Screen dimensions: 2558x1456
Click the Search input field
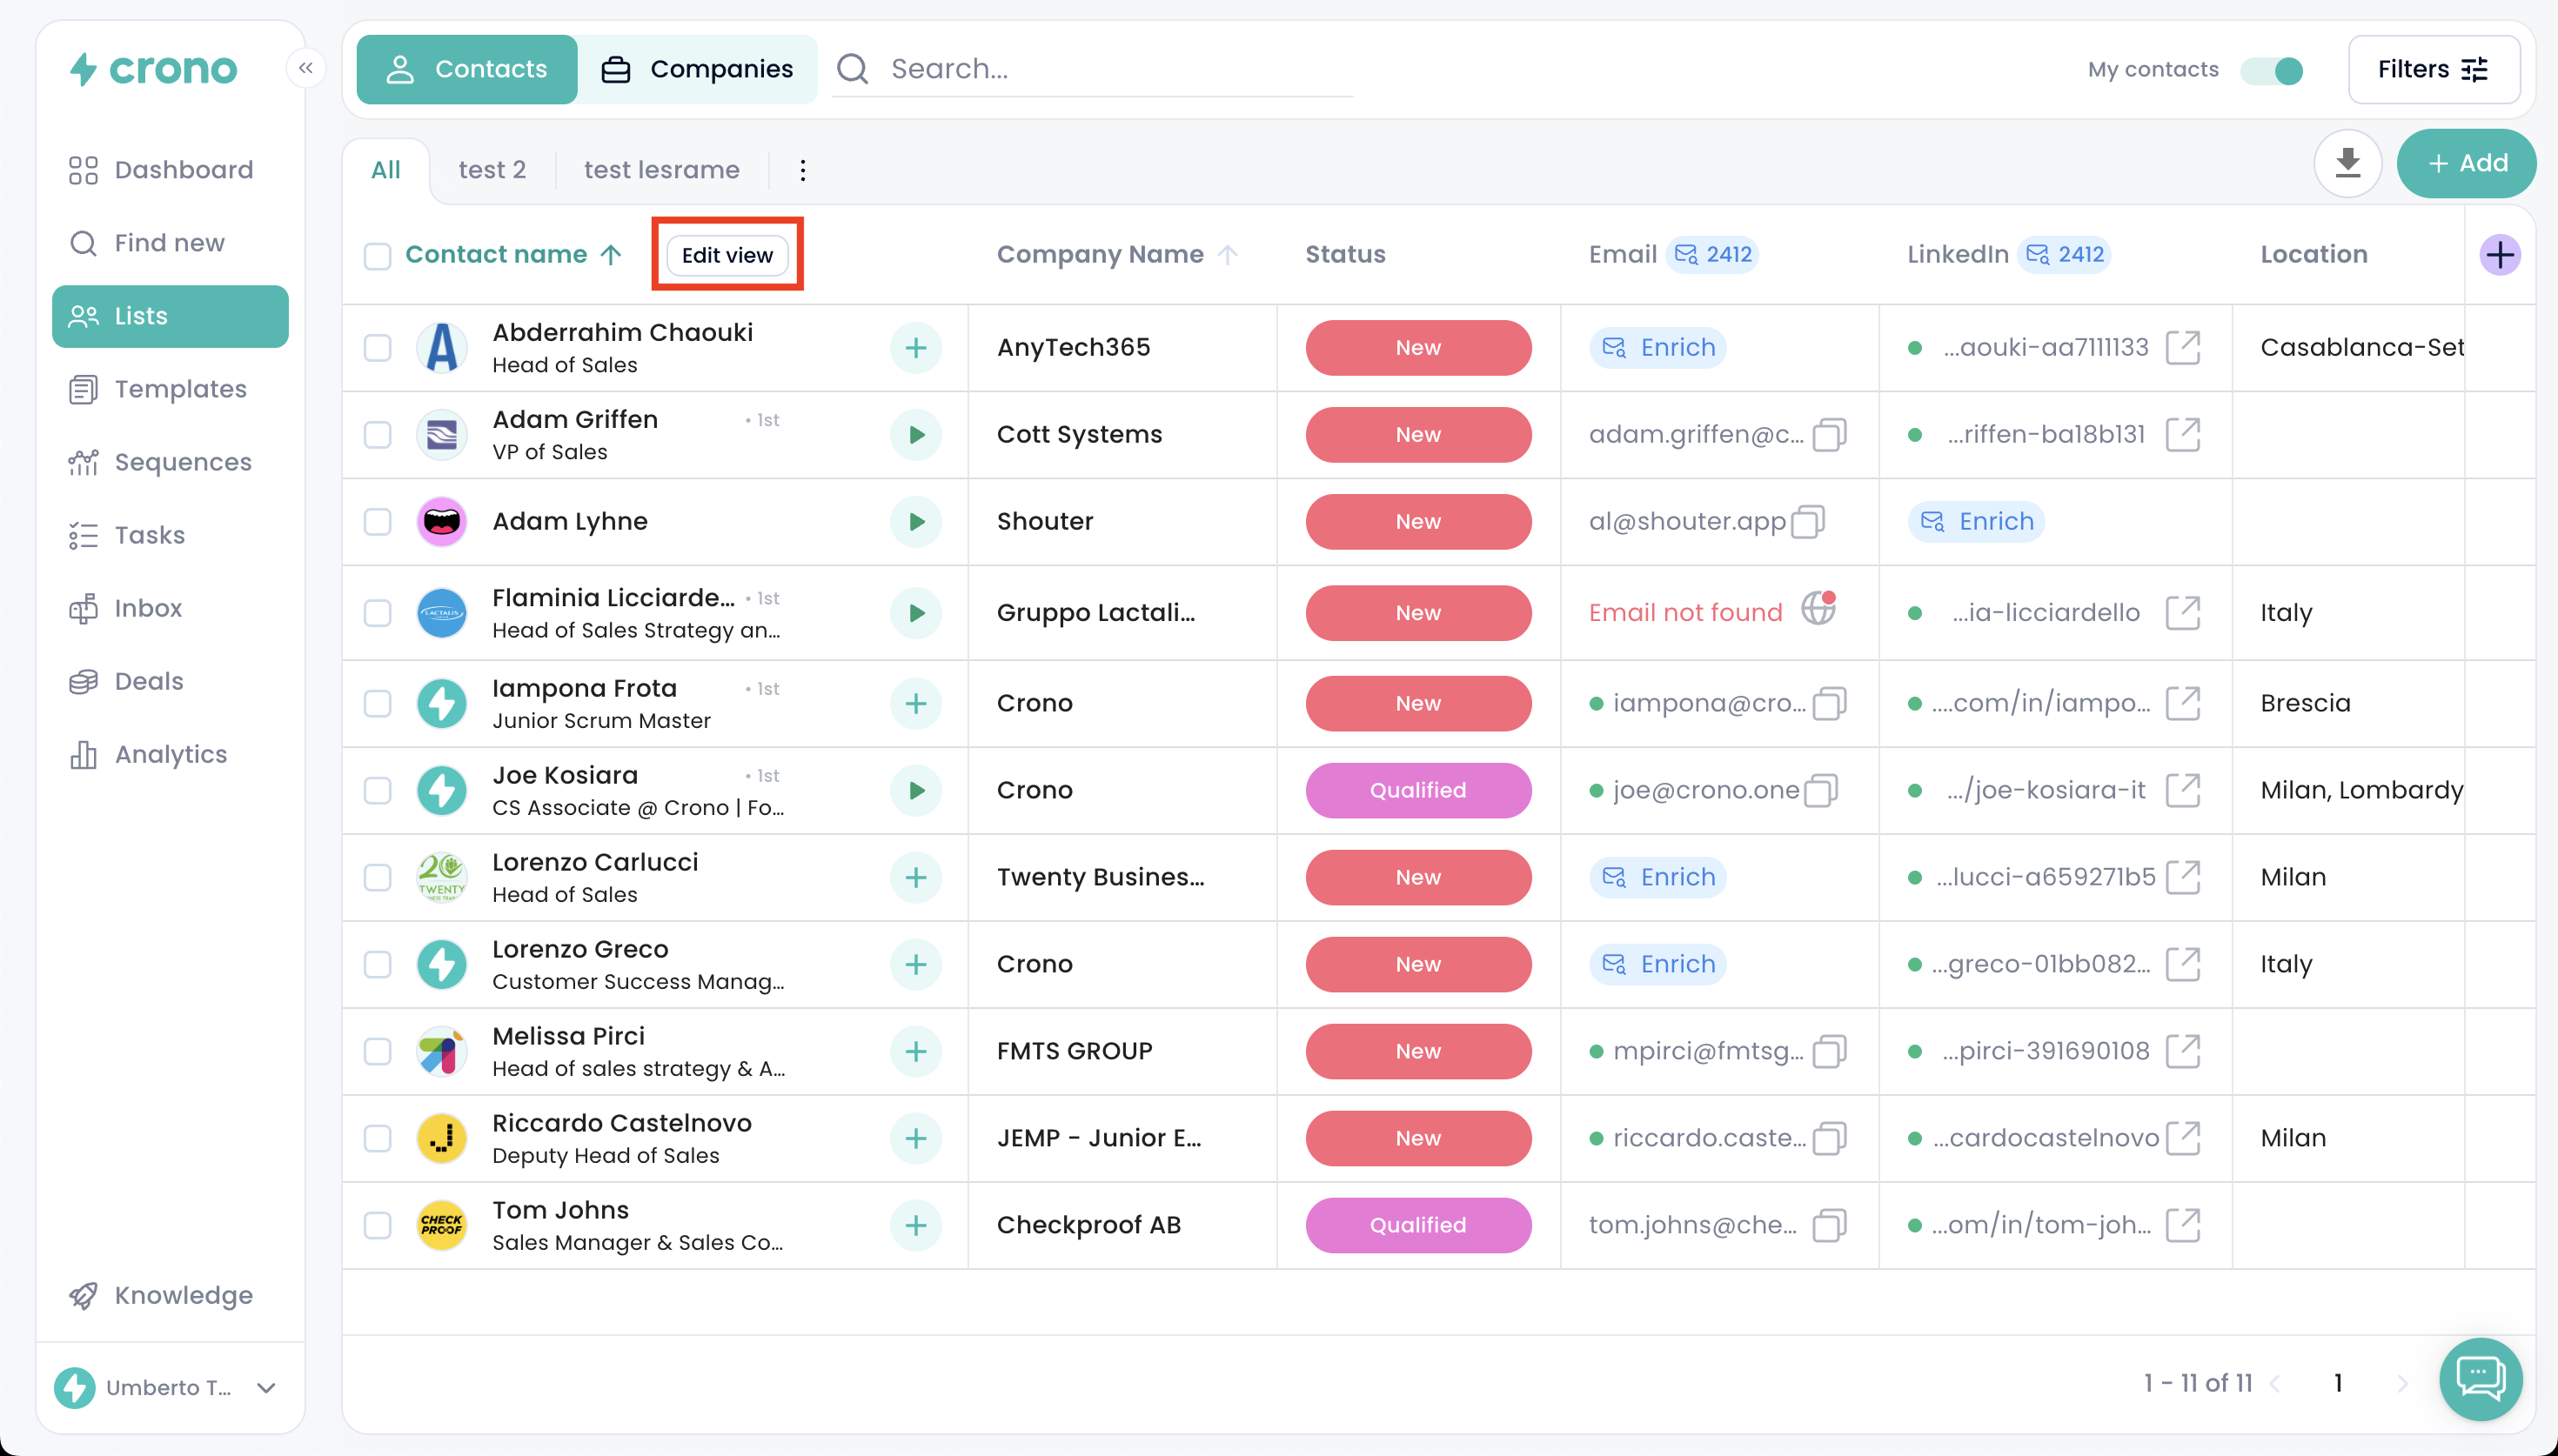click(x=1100, y=69)
